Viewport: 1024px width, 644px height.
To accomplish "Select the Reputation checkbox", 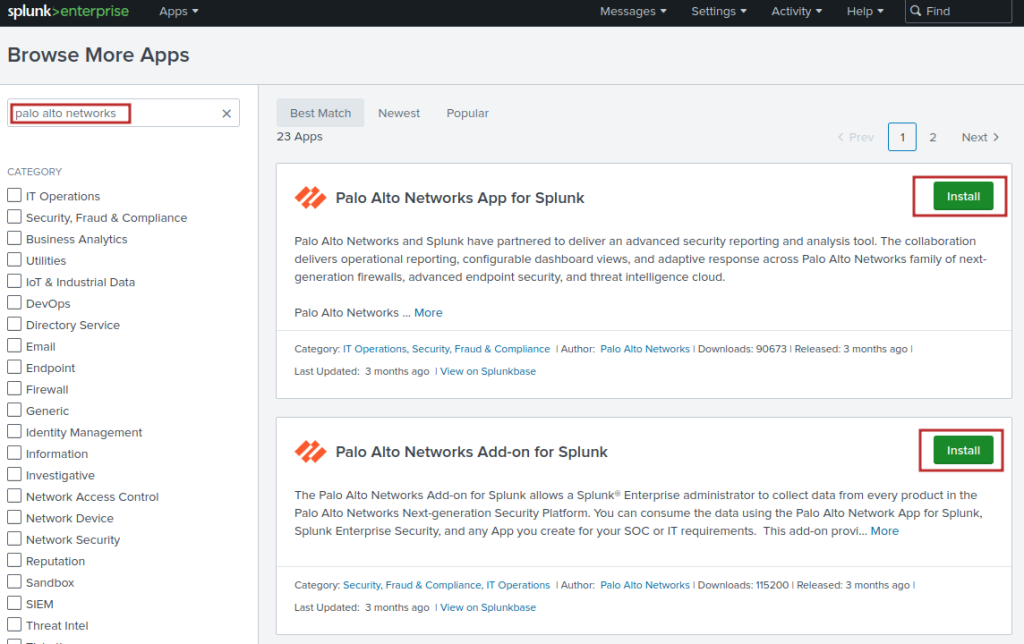I will pyautogui.click(x=14, y=560).
